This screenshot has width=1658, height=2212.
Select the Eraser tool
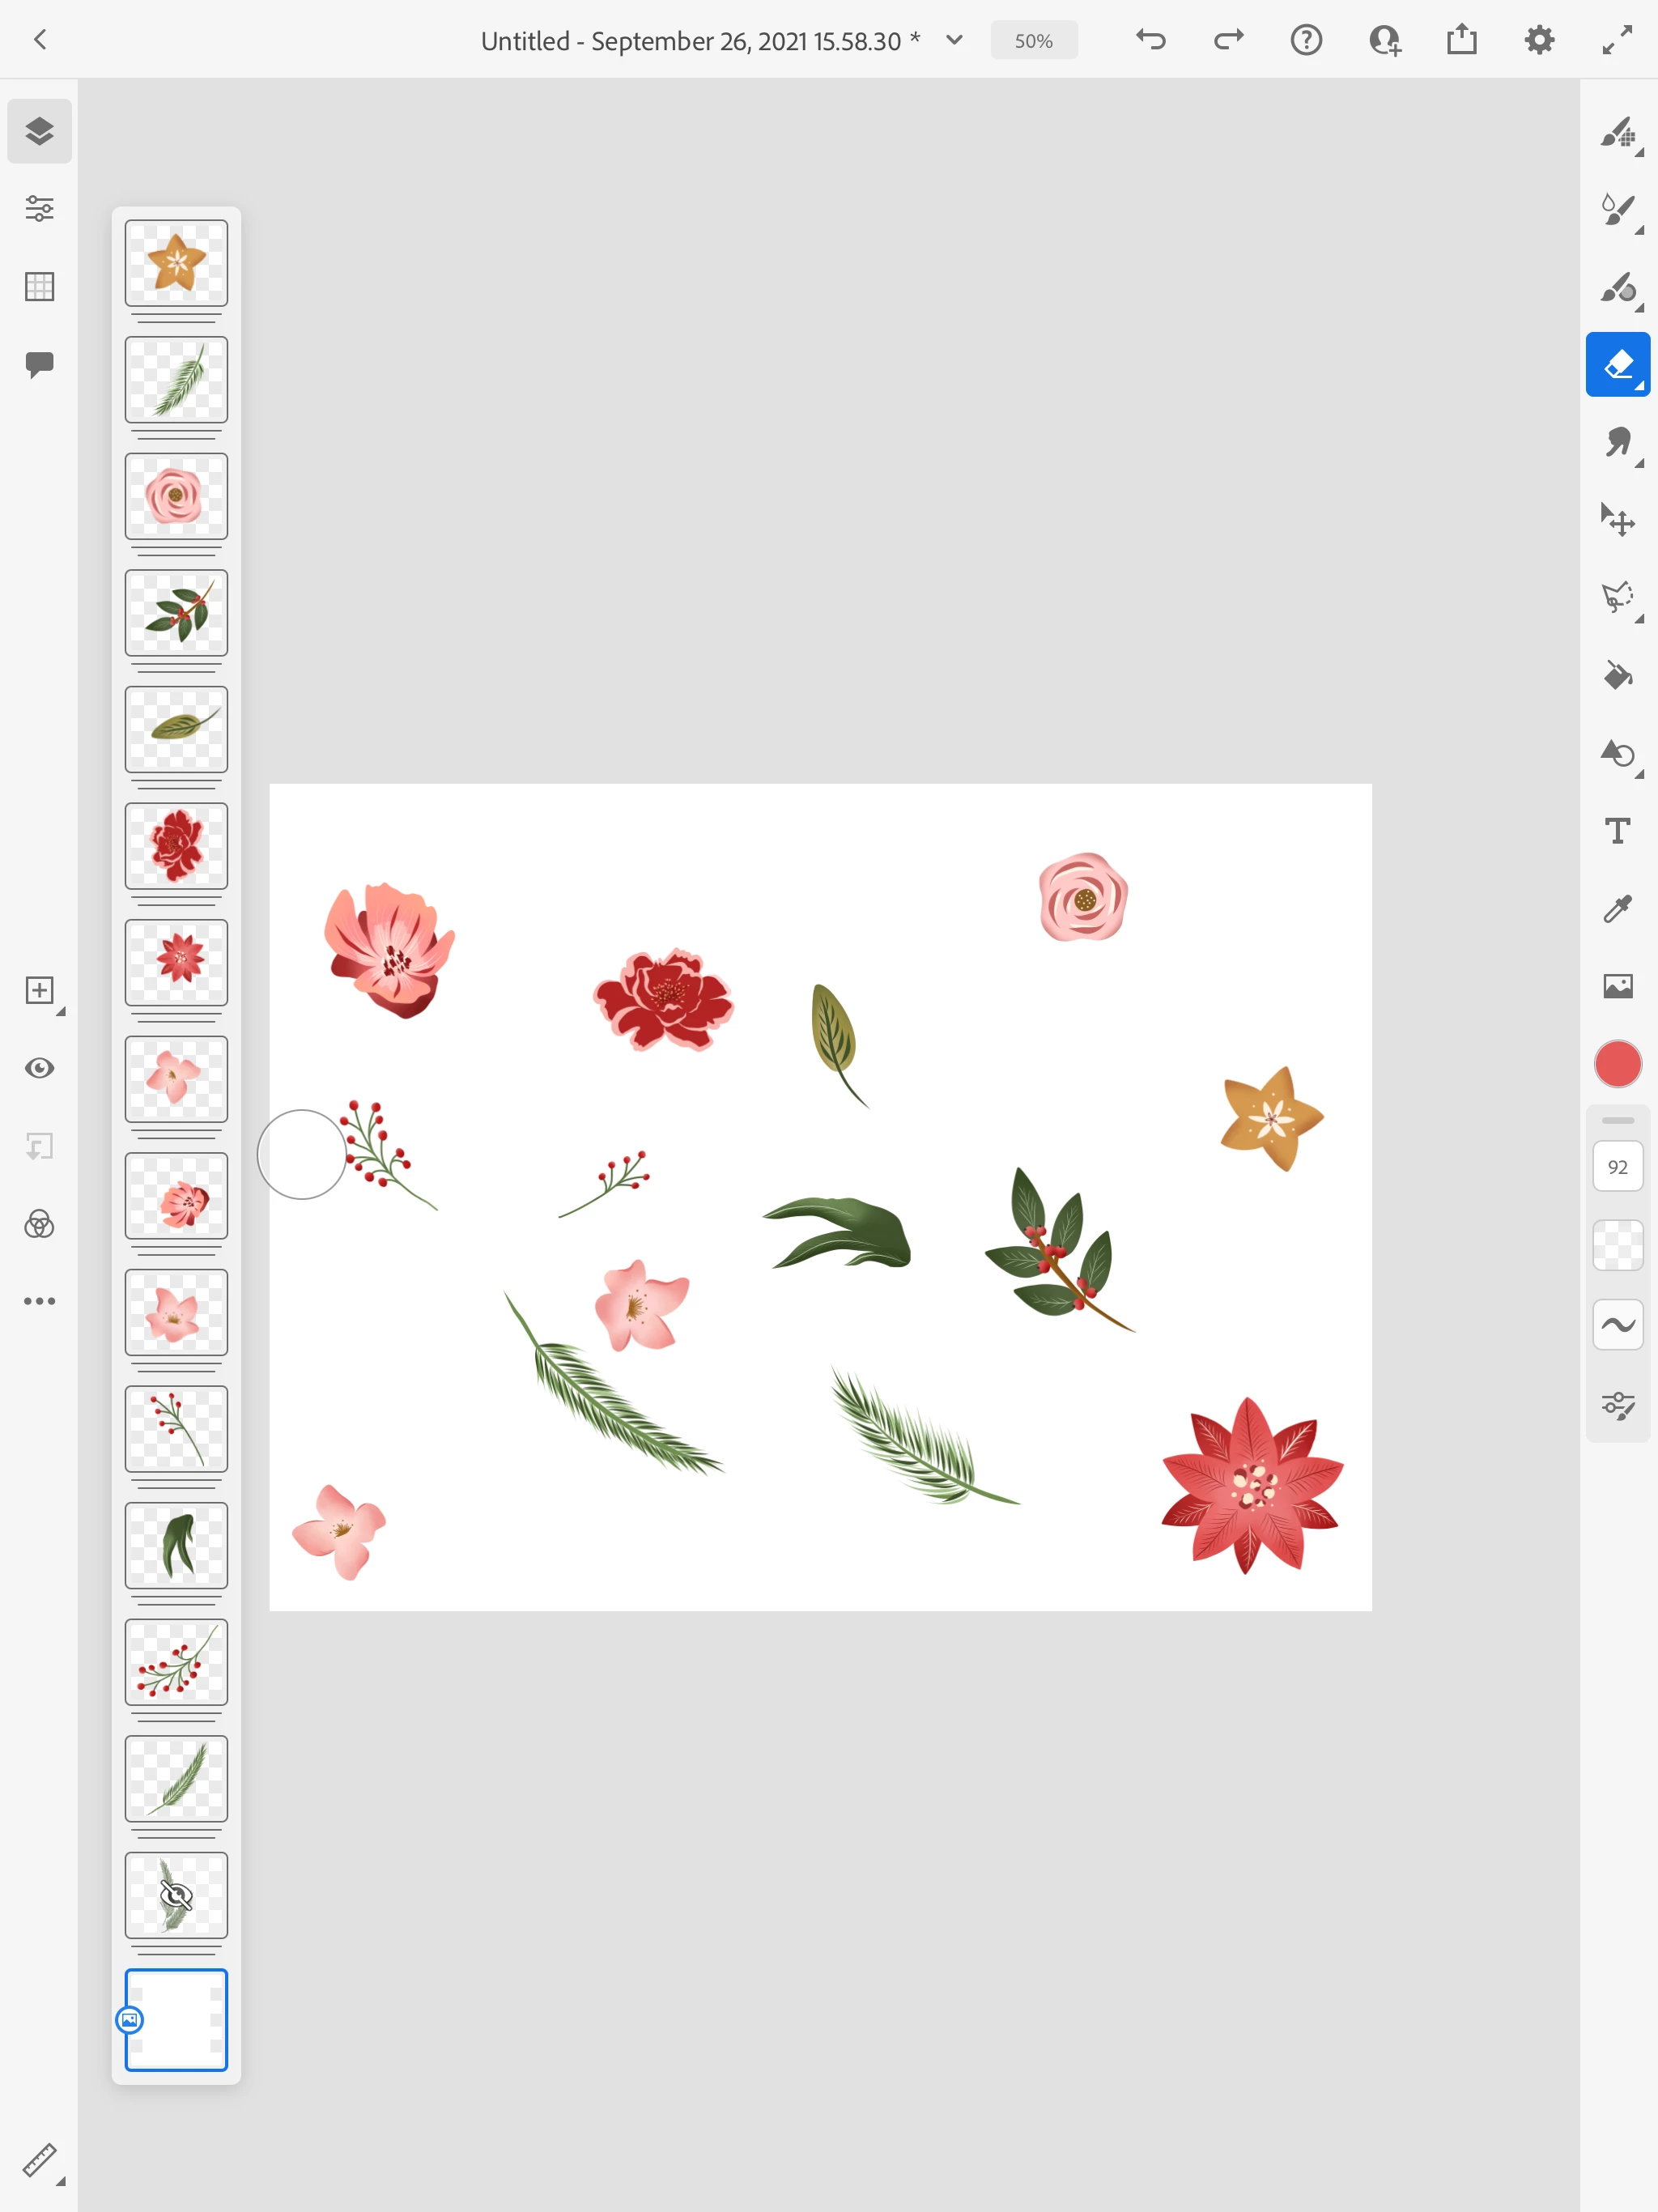[1617, 365]
